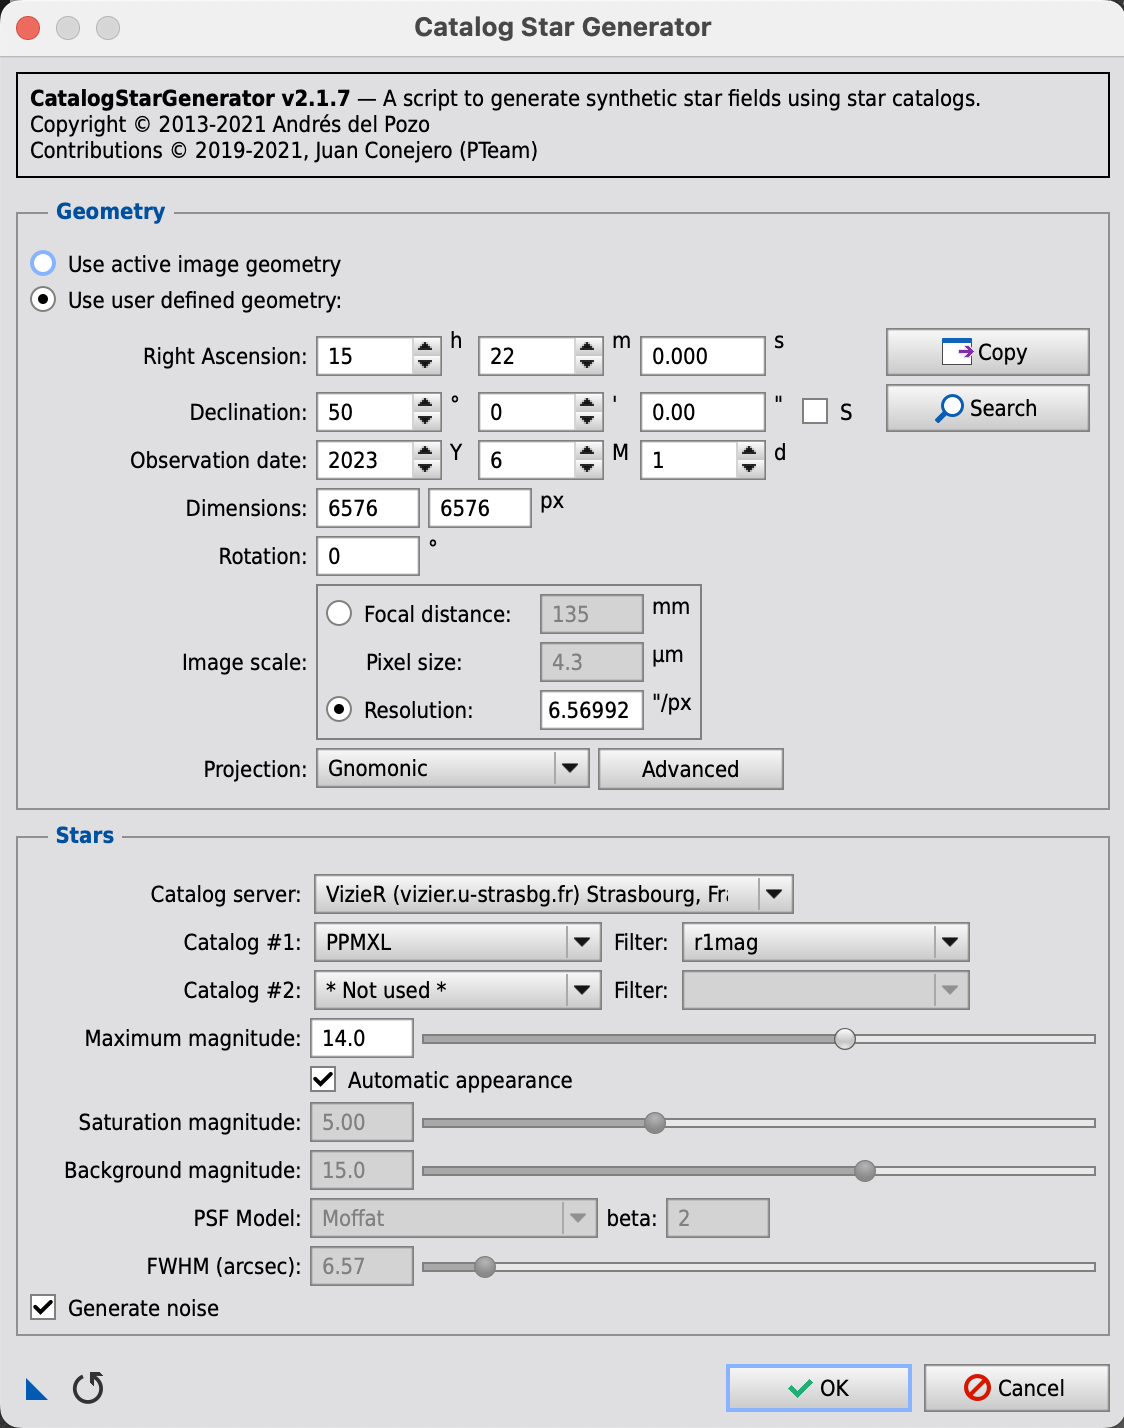The width and height of the screenshot is (1124, 1428).
Task: Click the Advanced projection button
Action: (x=691, y=769)
